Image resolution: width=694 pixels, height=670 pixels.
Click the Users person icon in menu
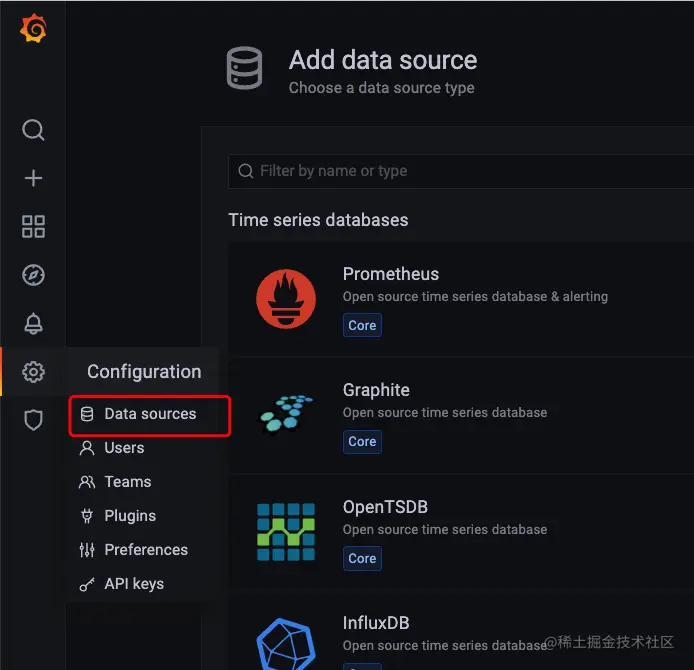pos(87,448)
